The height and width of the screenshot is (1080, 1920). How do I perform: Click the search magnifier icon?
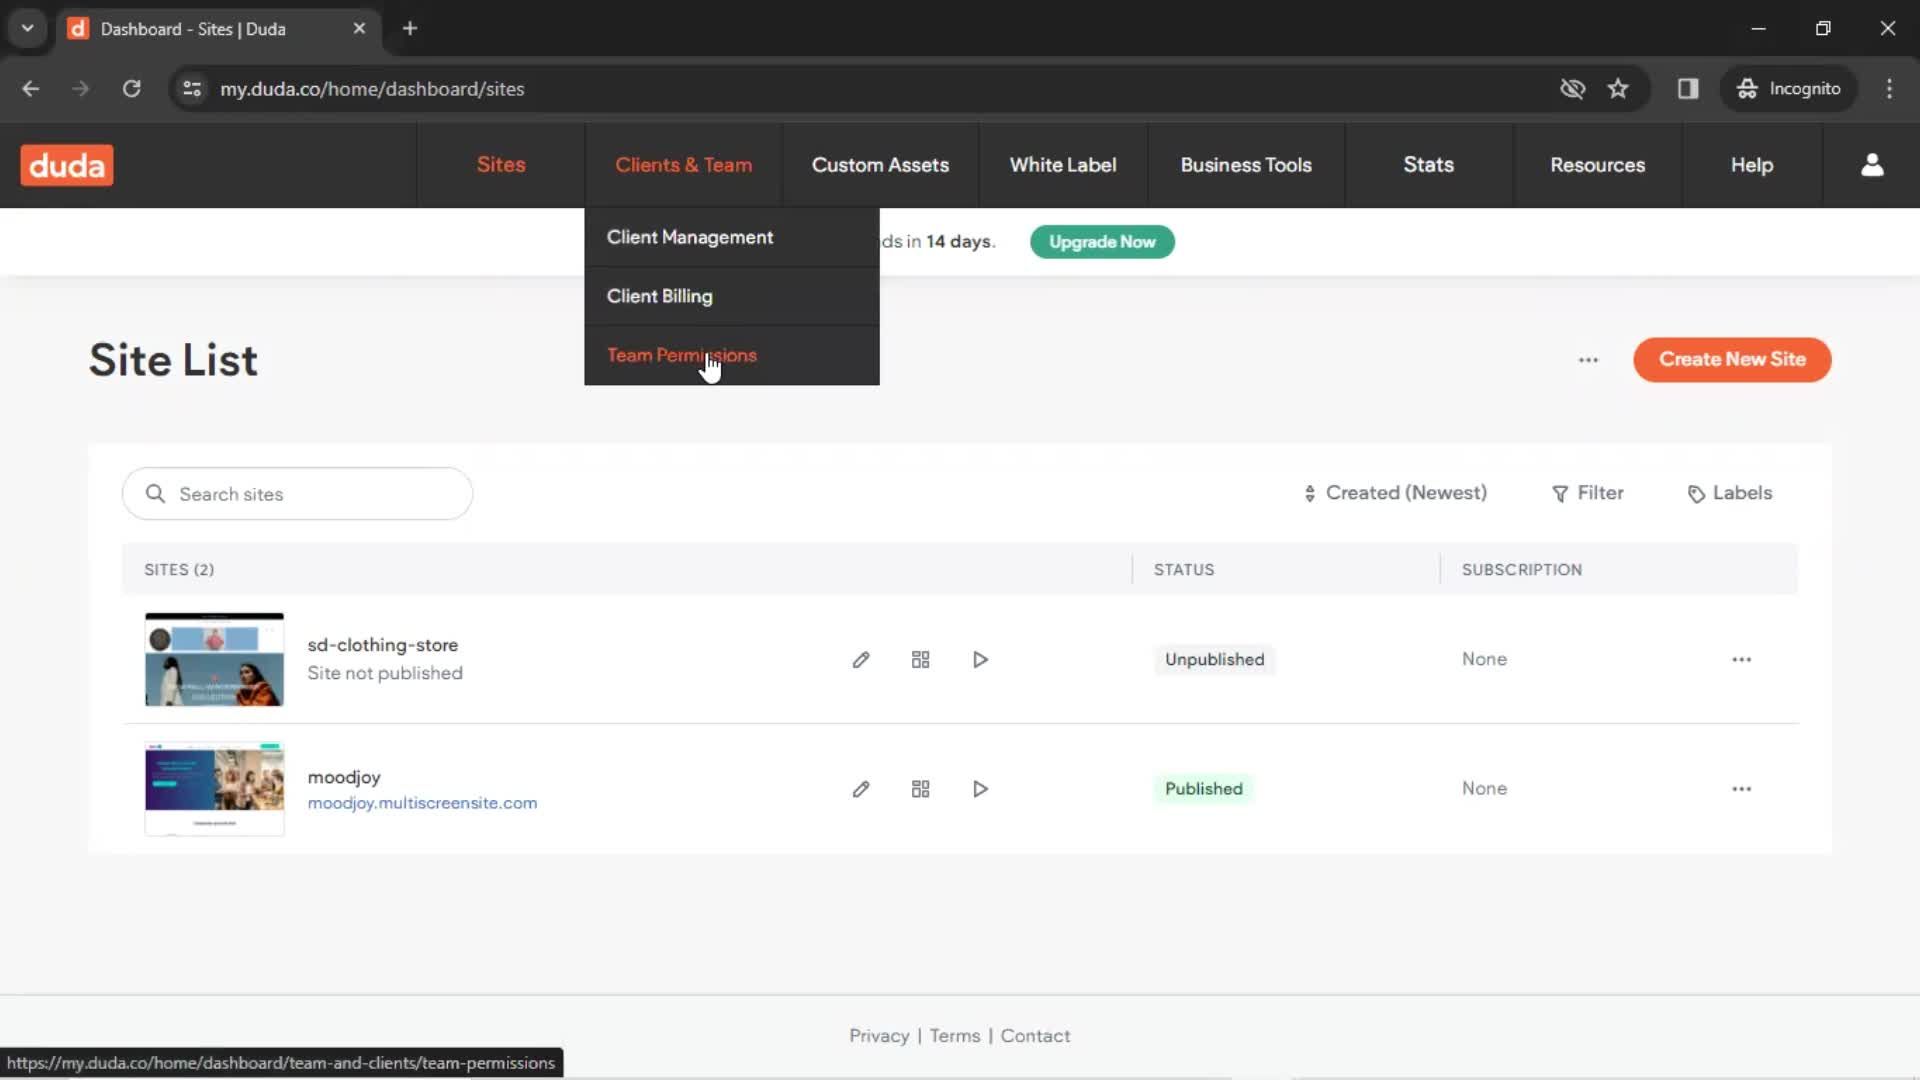click(155, 494)
